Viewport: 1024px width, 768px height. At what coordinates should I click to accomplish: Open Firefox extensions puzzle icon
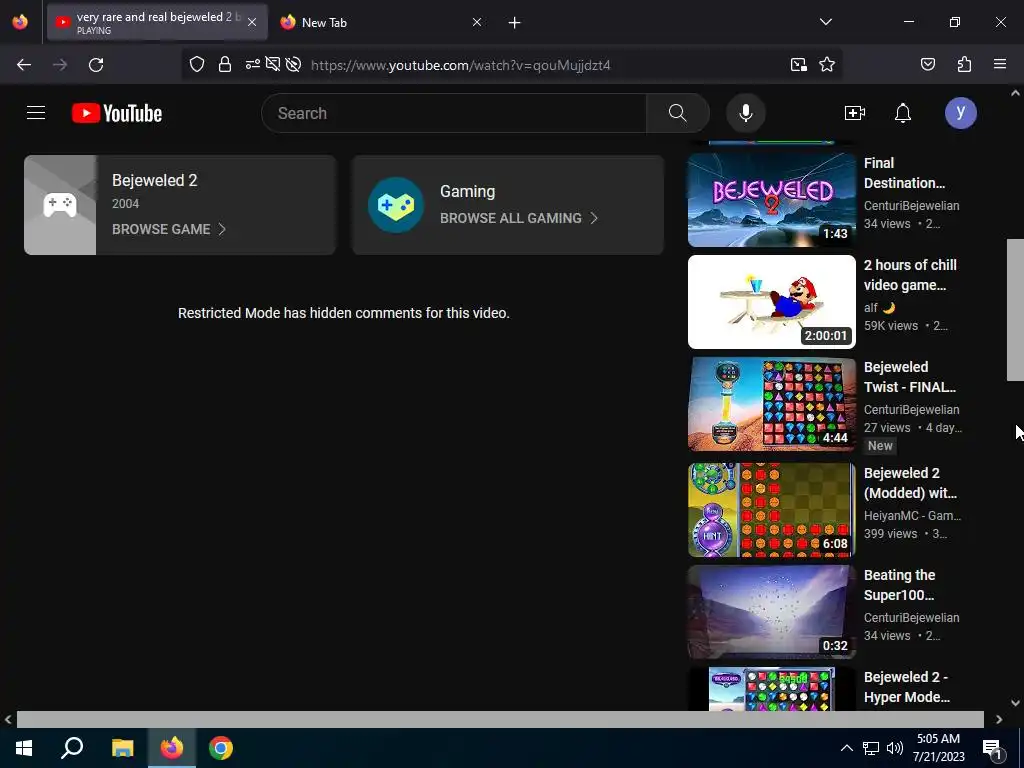(964, 64)
